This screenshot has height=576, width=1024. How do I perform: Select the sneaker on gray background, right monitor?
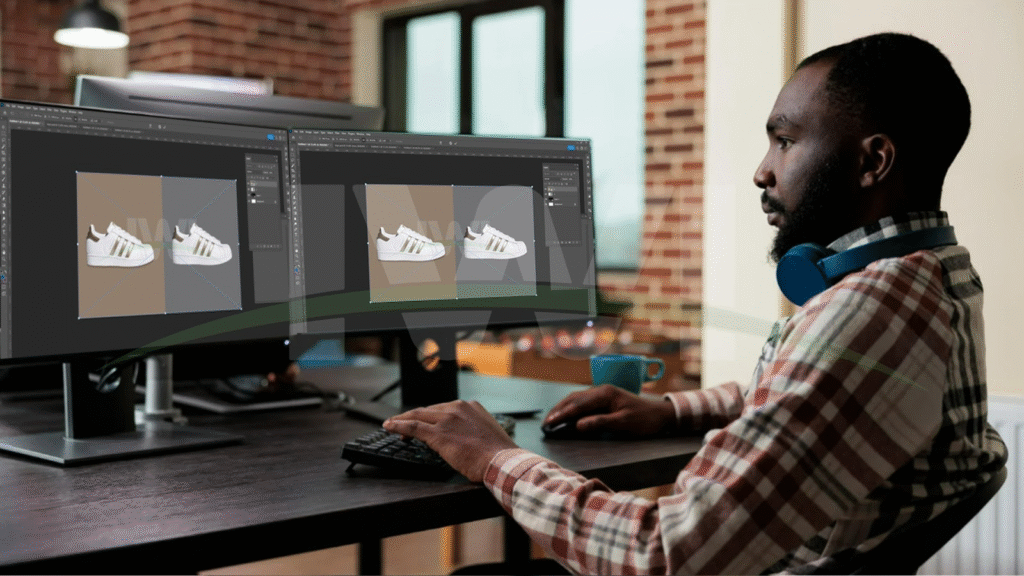point(495,242)
